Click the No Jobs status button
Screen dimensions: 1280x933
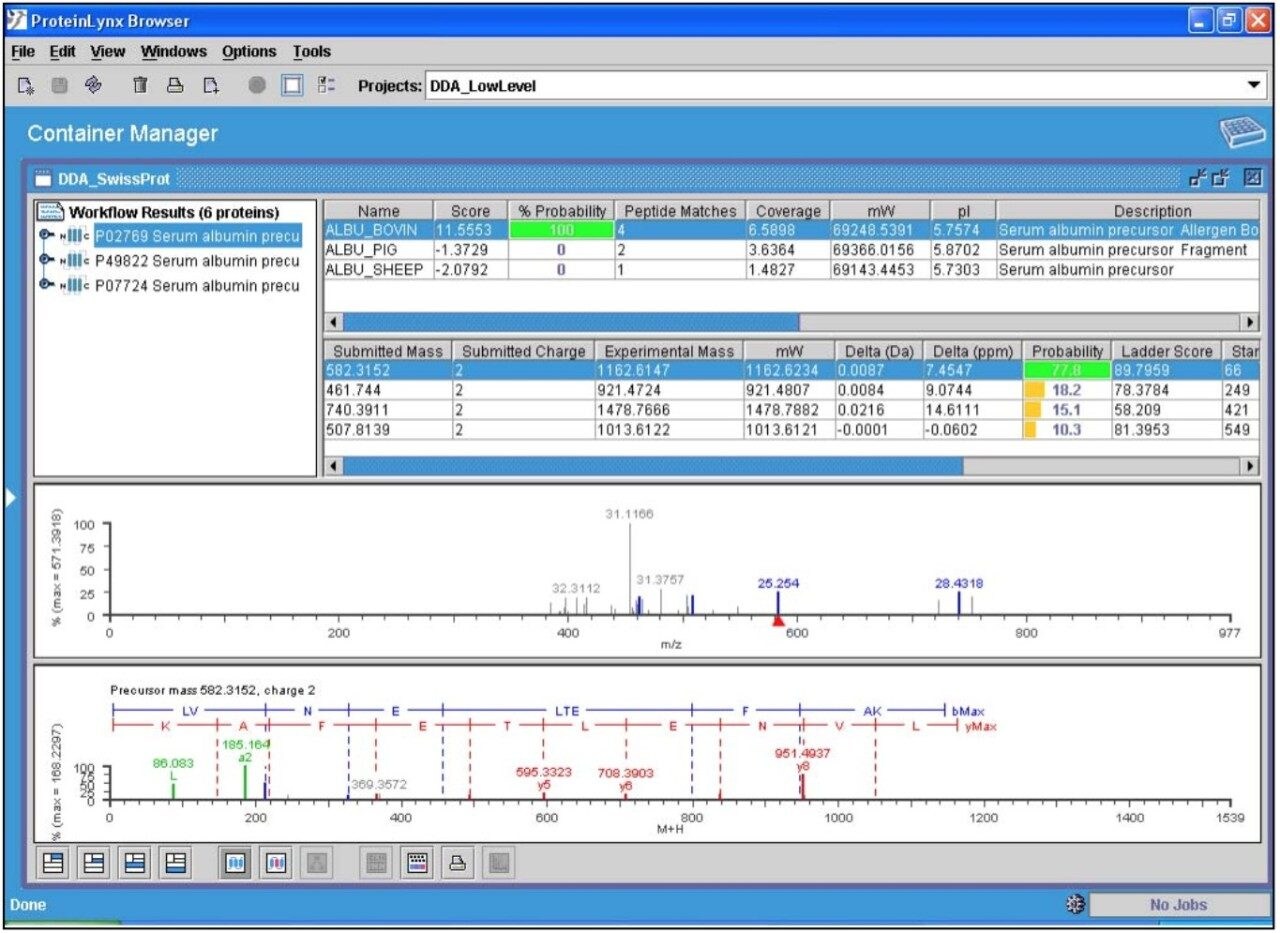tap(1178, 905)
